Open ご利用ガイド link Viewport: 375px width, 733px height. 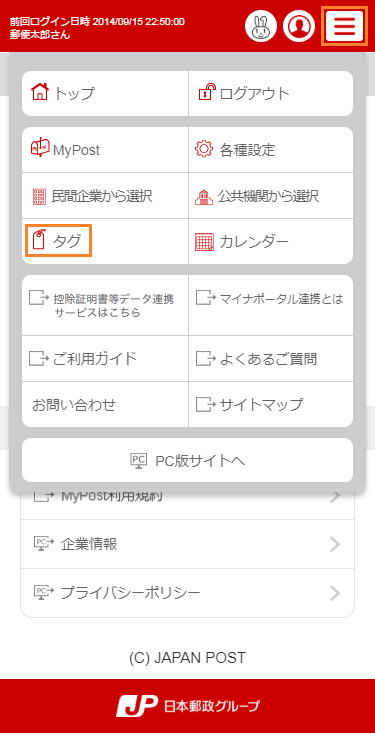point(105,359)
